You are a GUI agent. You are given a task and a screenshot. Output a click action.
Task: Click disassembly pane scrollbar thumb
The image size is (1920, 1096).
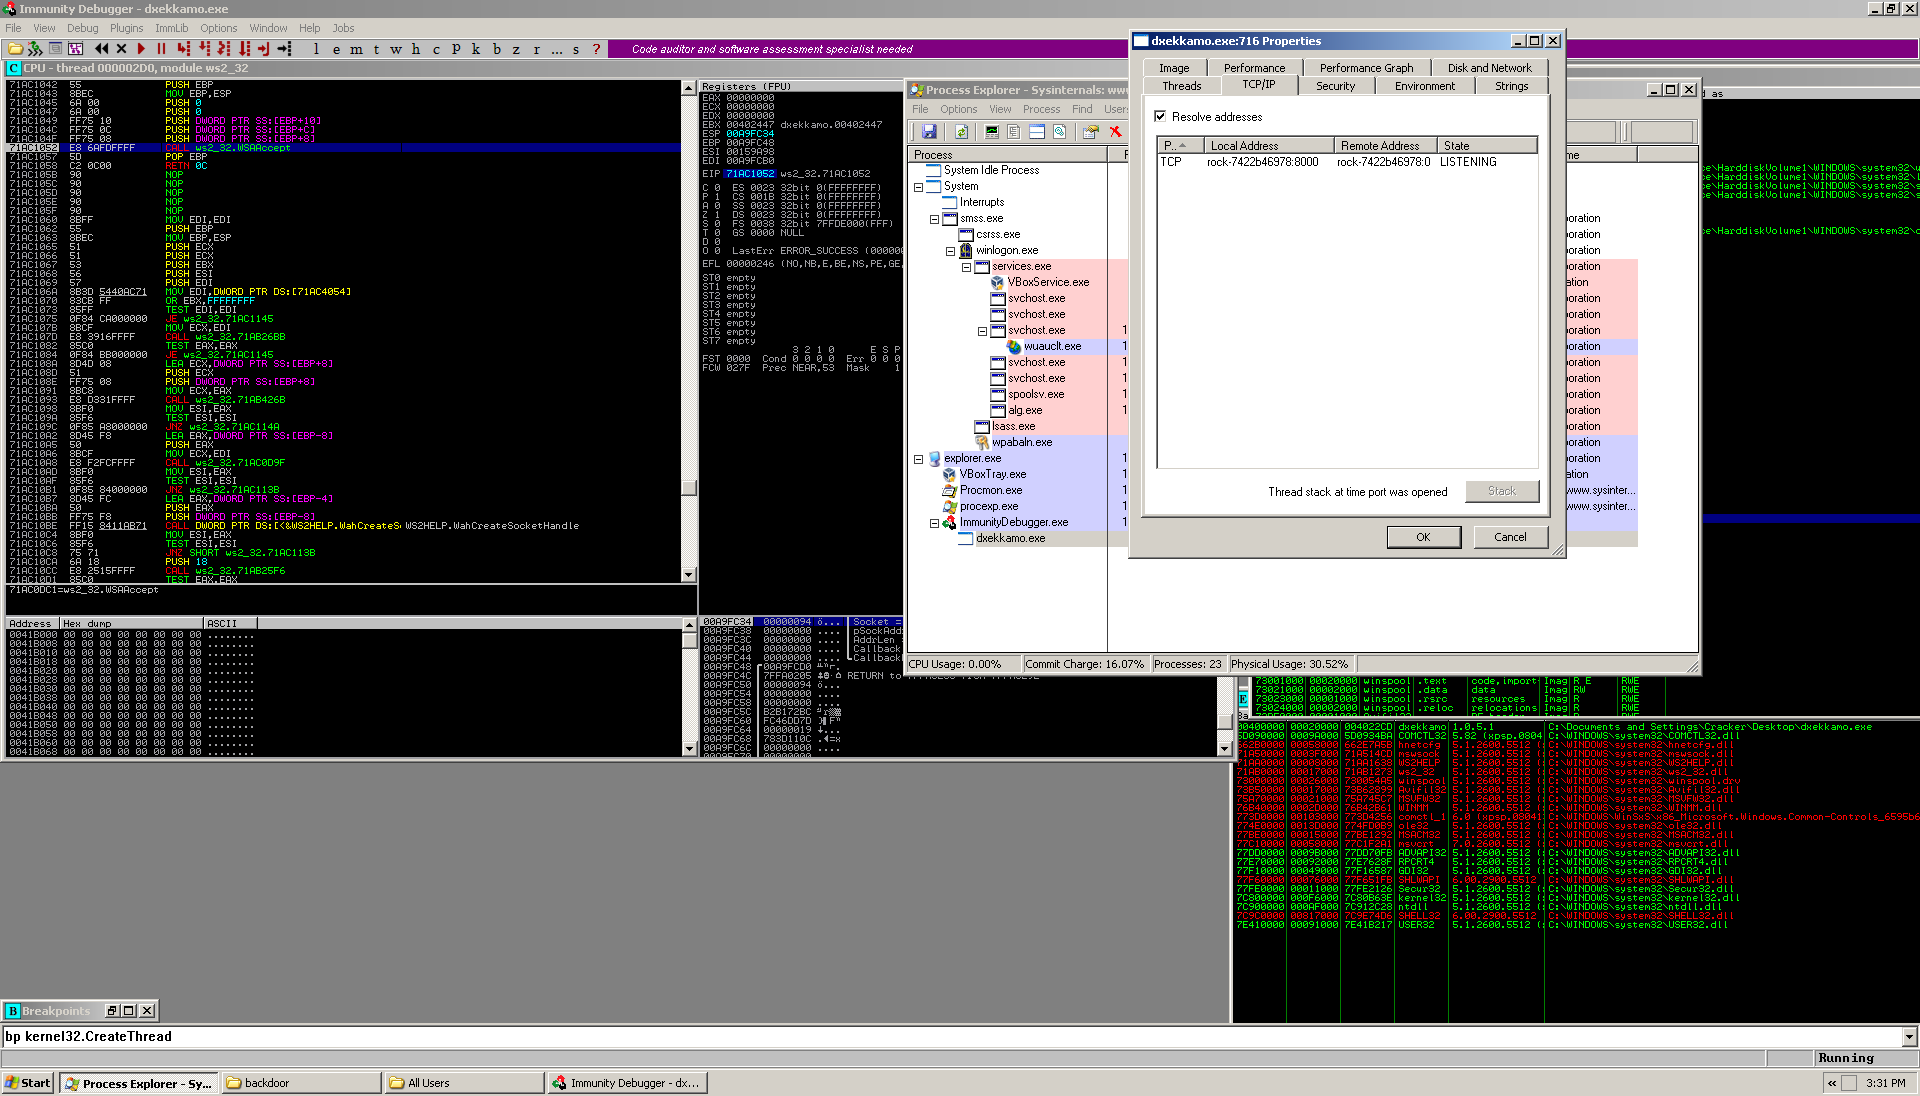click(x=688, y=488)
